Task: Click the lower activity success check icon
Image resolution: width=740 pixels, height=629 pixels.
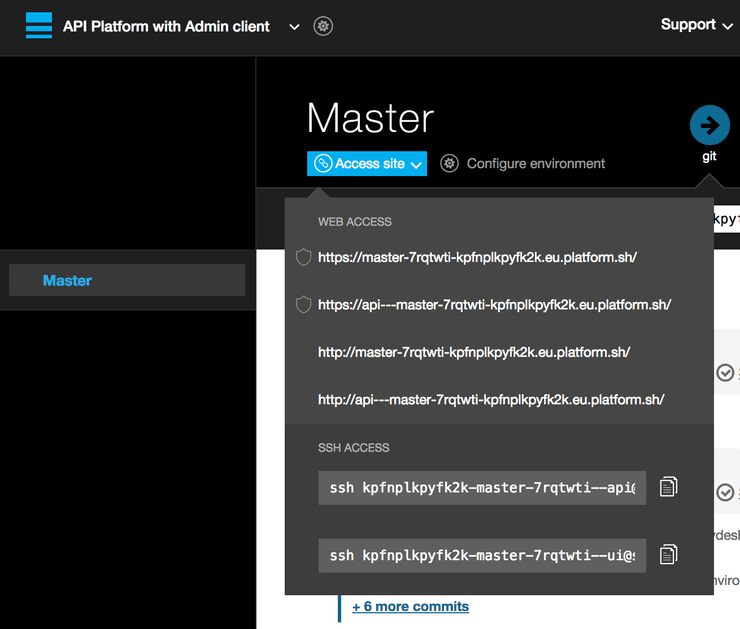Action: click(x=725, y=493)
